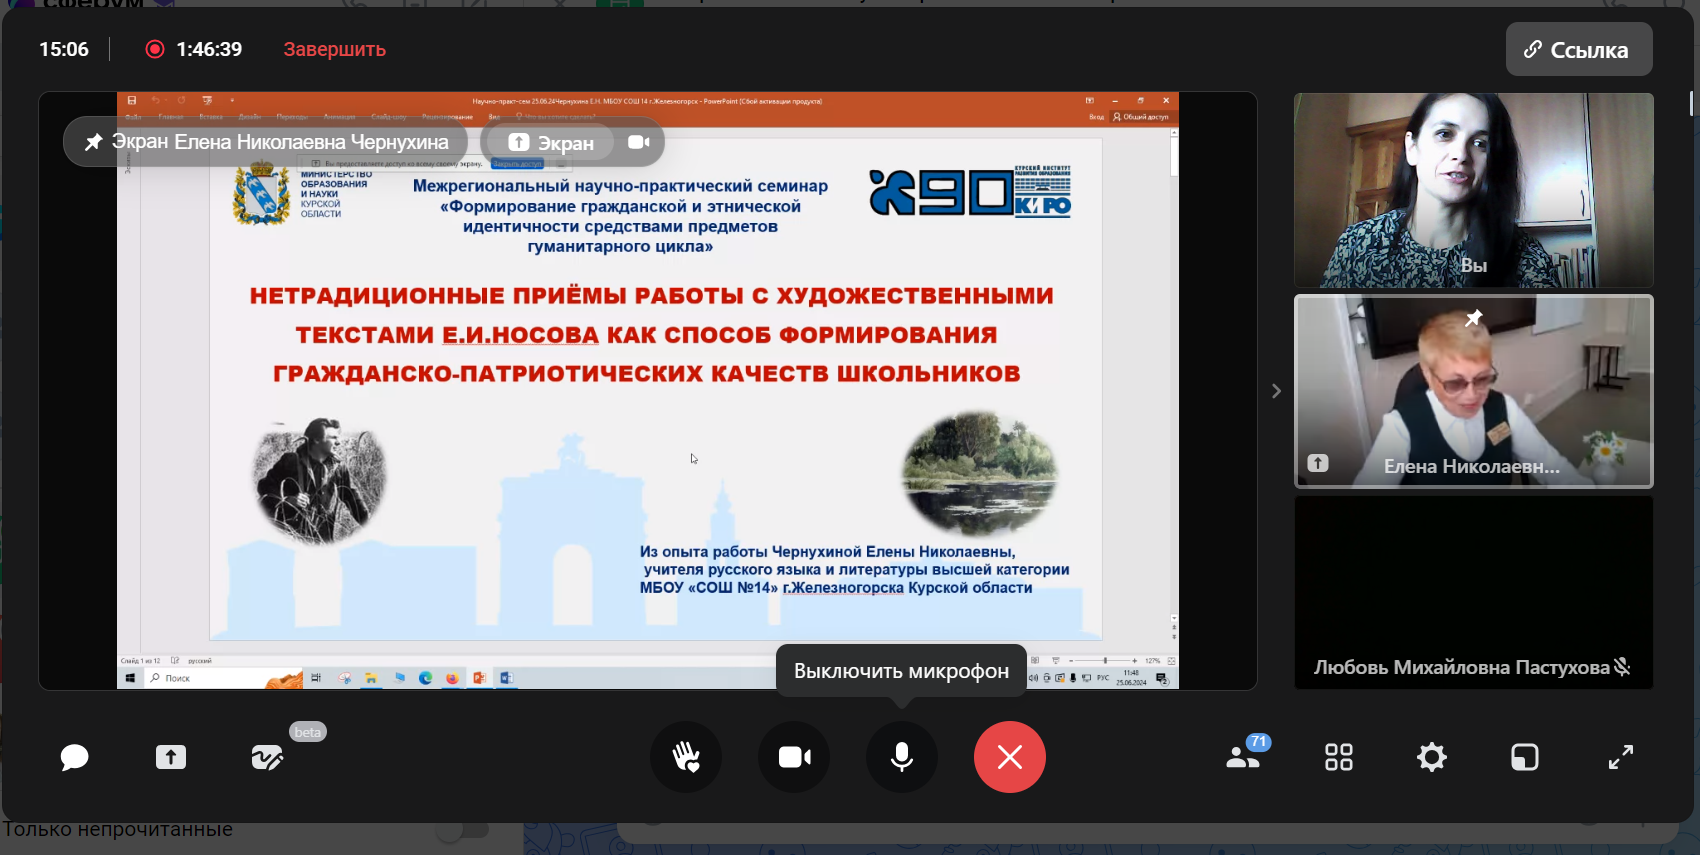Adjust zoom slider in shared PowerPoint status bar

[x=1104, y=661]
